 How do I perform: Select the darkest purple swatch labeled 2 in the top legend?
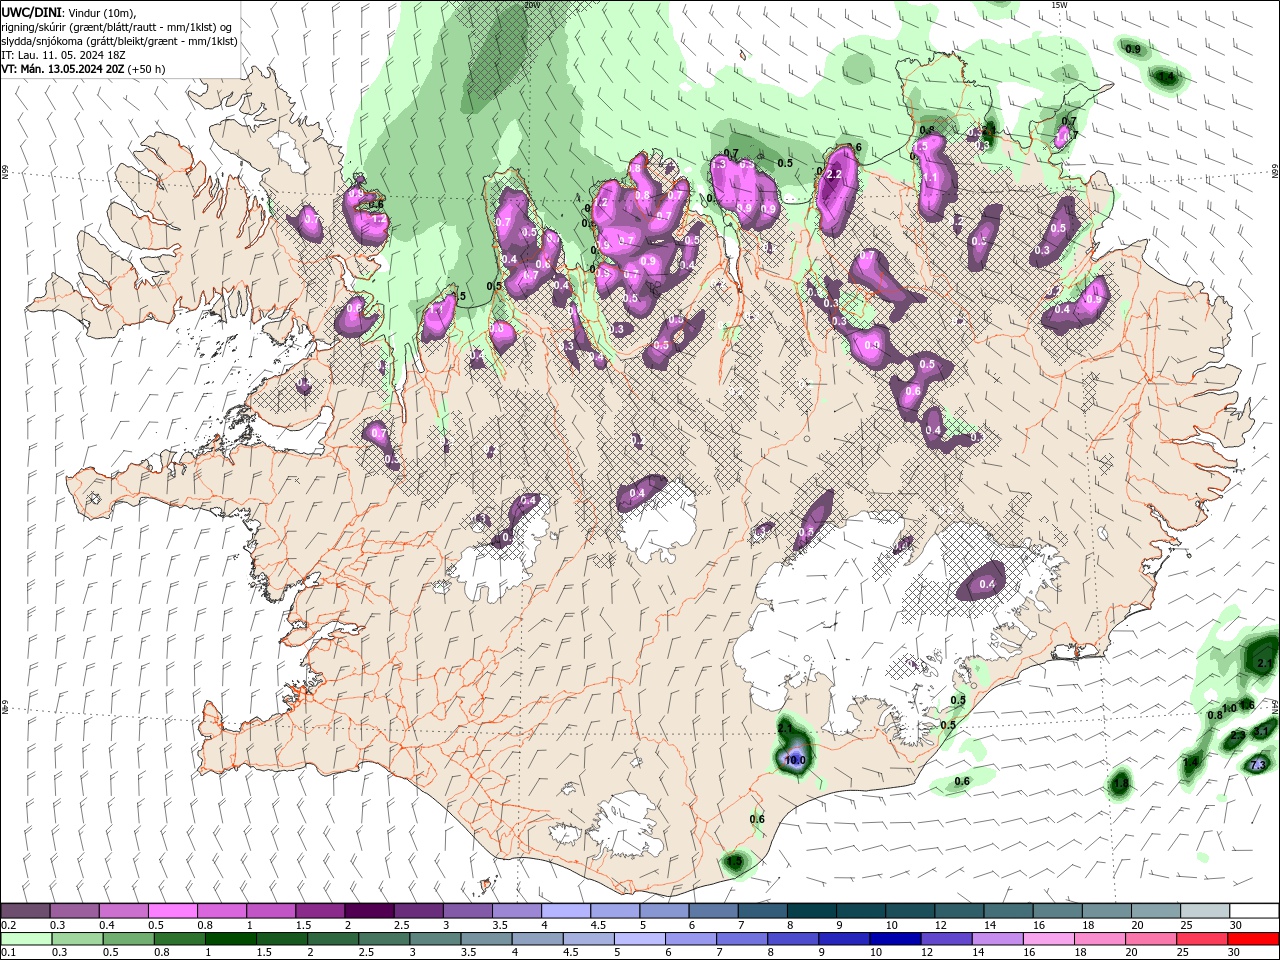tap(368, 911)
